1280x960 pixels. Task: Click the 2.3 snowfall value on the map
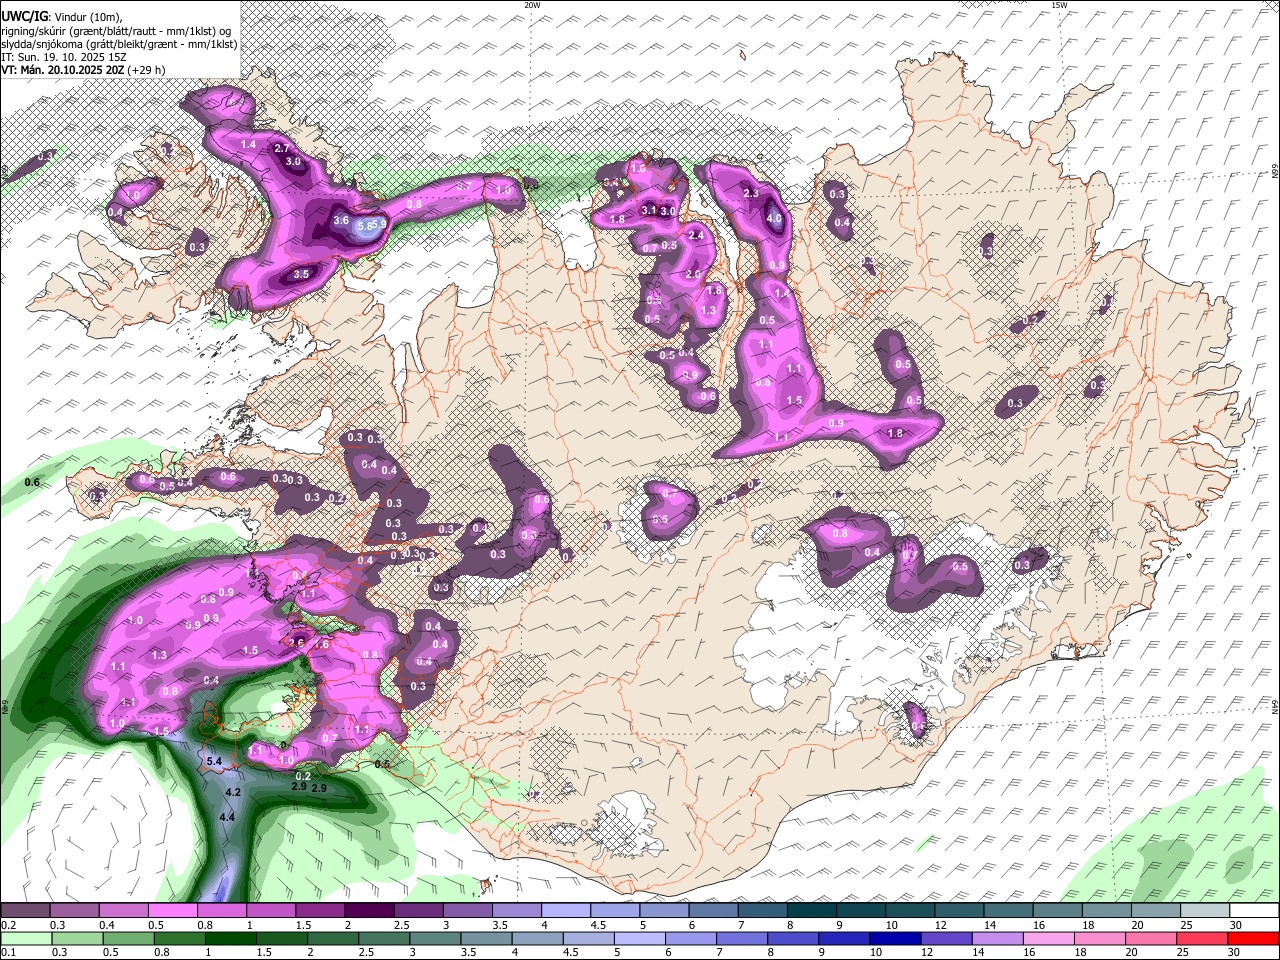tap(752, 193)
